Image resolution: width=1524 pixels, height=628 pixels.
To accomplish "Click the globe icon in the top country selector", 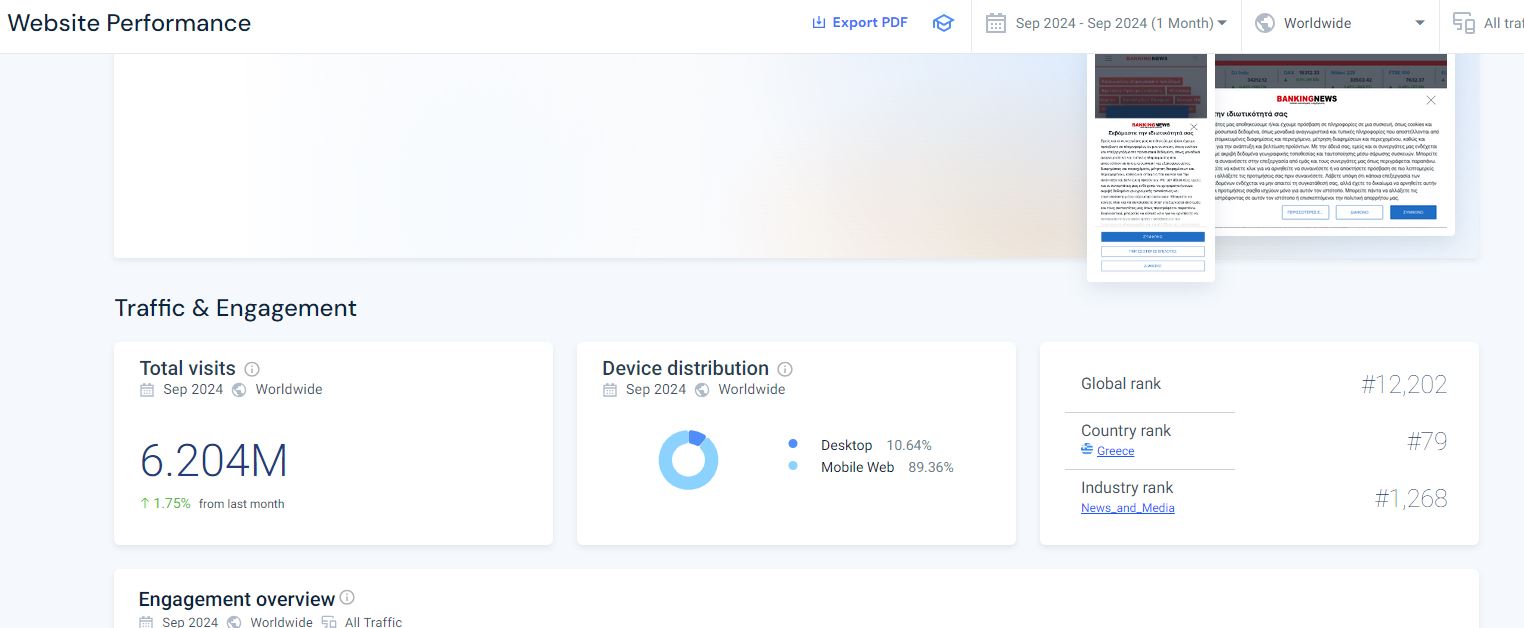I will [x=1265, y=23].
